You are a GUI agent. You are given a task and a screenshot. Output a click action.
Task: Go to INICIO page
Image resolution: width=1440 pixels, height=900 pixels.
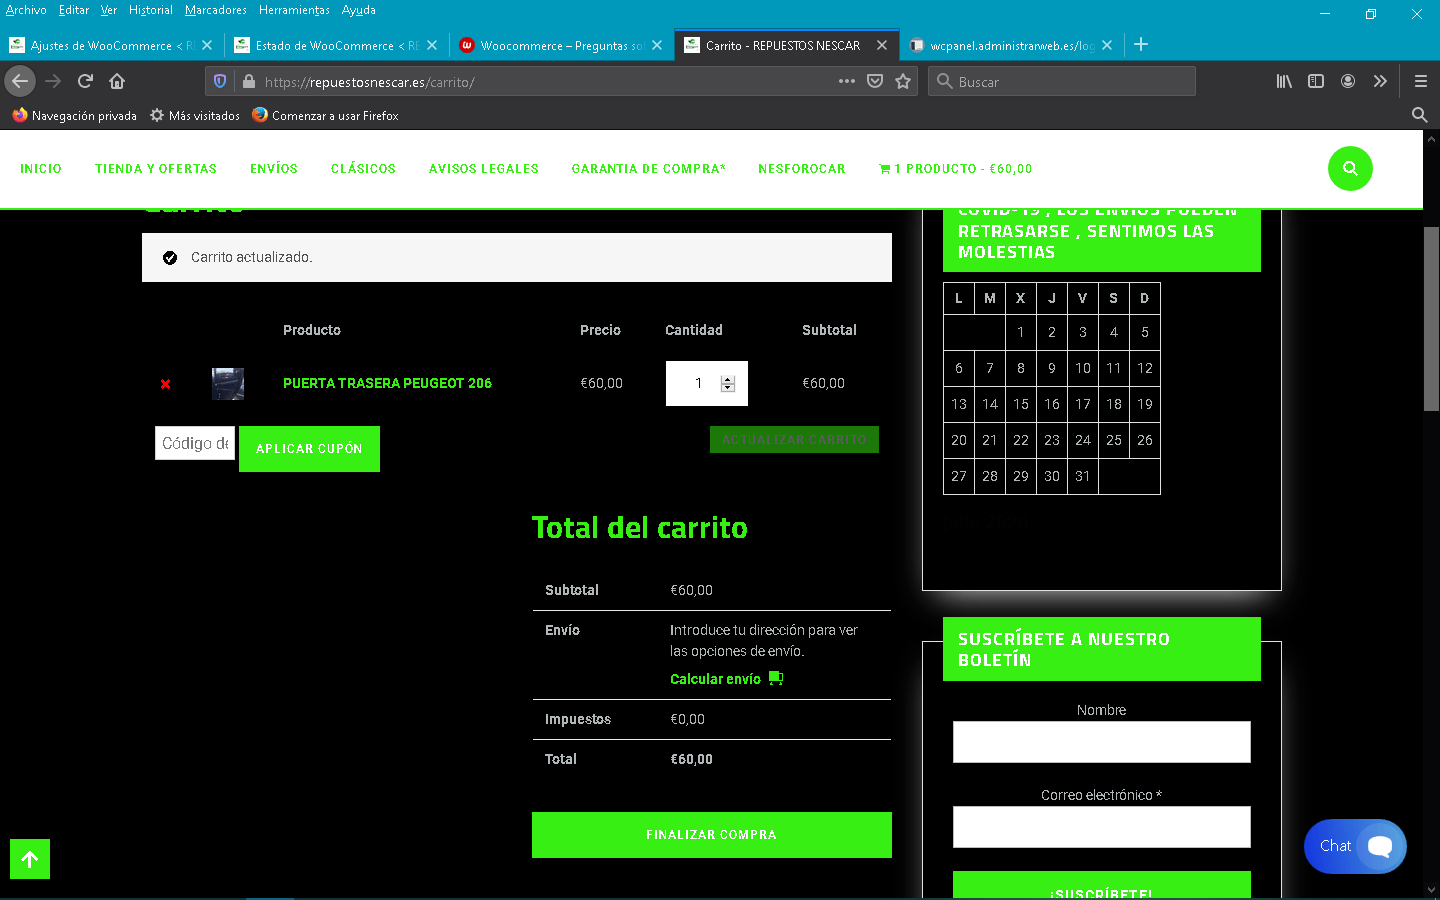(41, 169)
